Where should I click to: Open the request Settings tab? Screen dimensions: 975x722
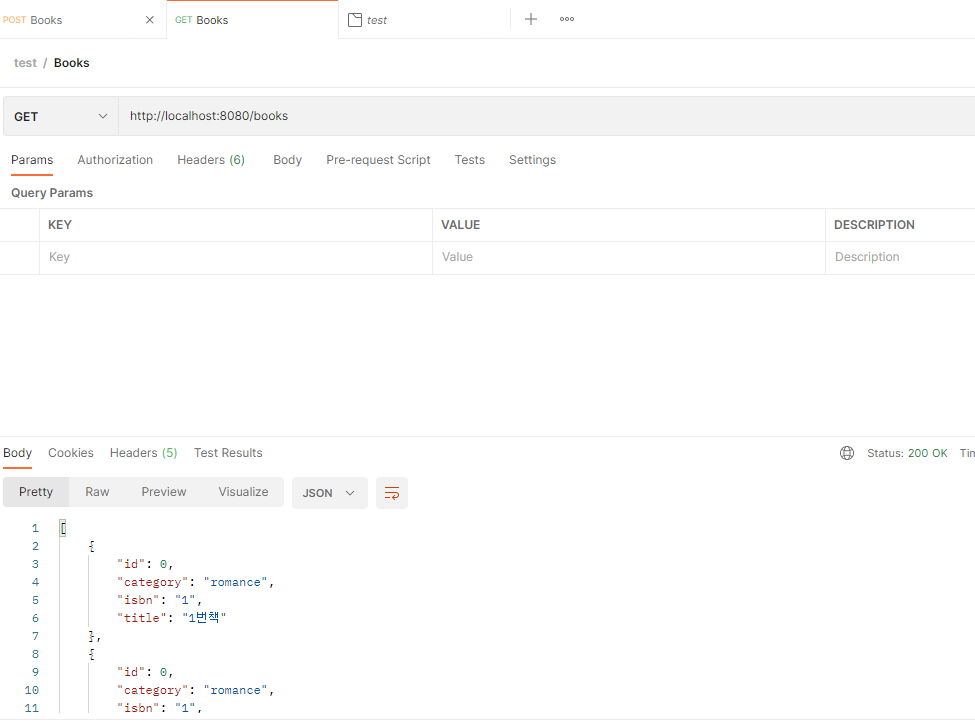532,160
